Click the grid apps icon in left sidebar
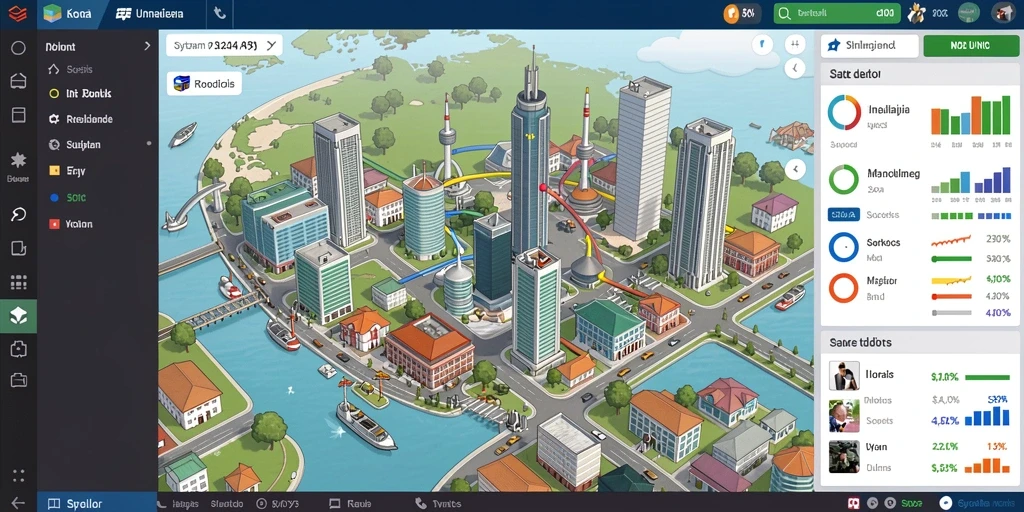1024x512 pixels. point(18,283)
